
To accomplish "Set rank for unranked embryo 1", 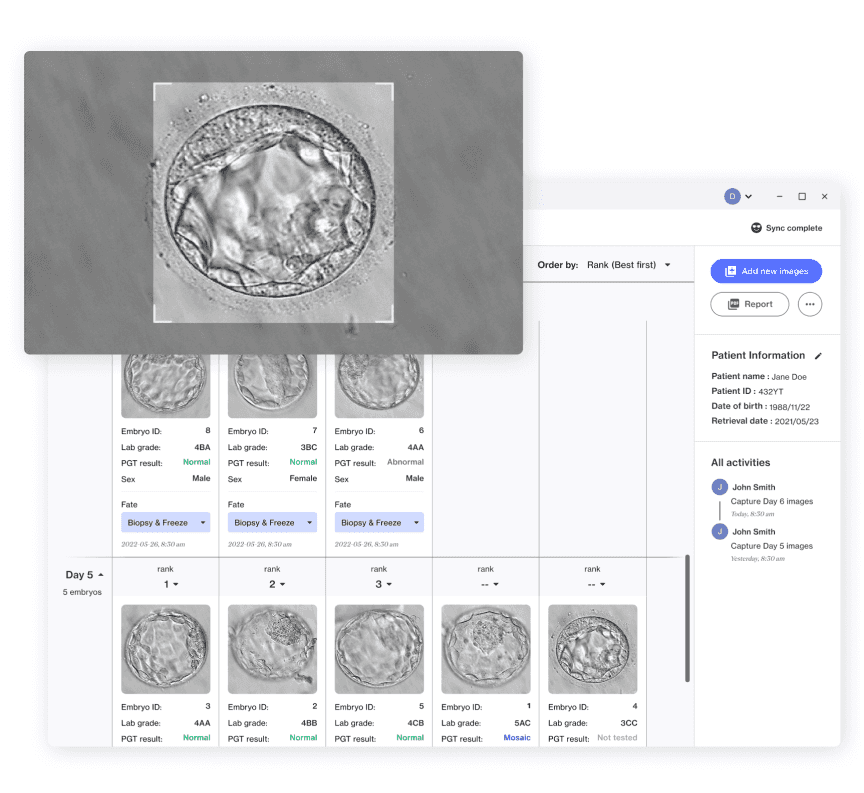I will pyautogui.click(x=486, y=584).
